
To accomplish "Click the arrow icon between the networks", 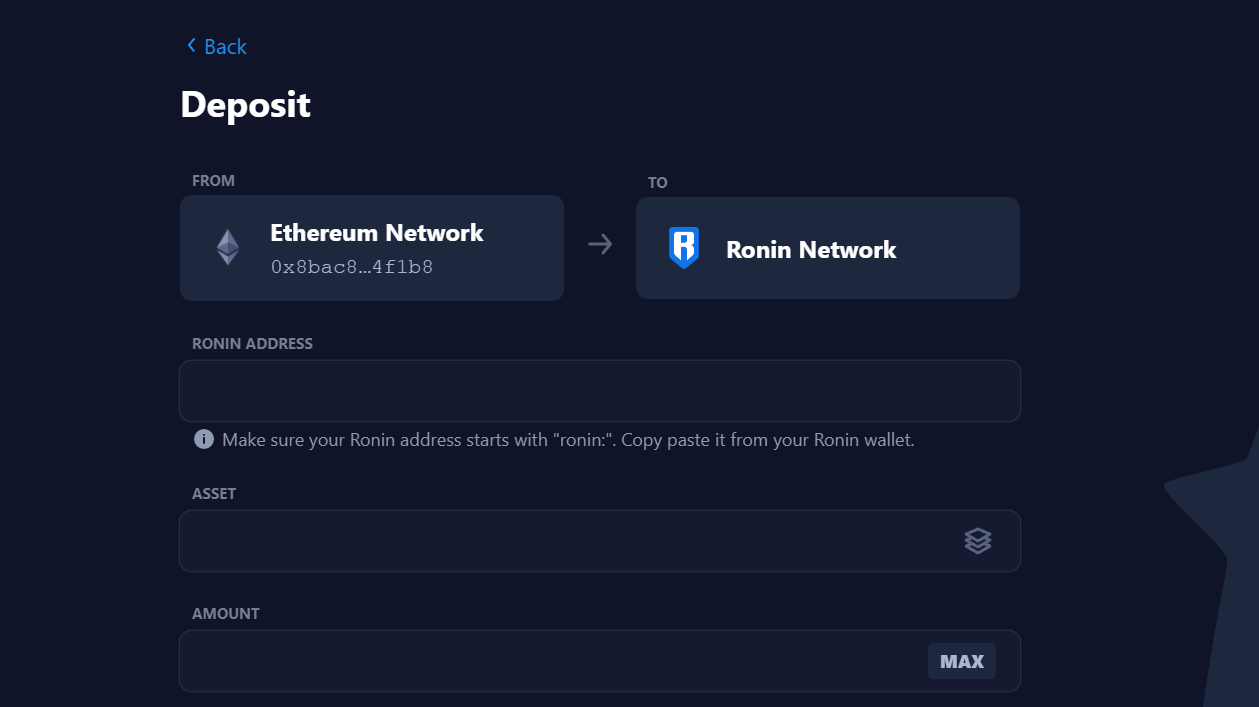I will click(600, 244).
